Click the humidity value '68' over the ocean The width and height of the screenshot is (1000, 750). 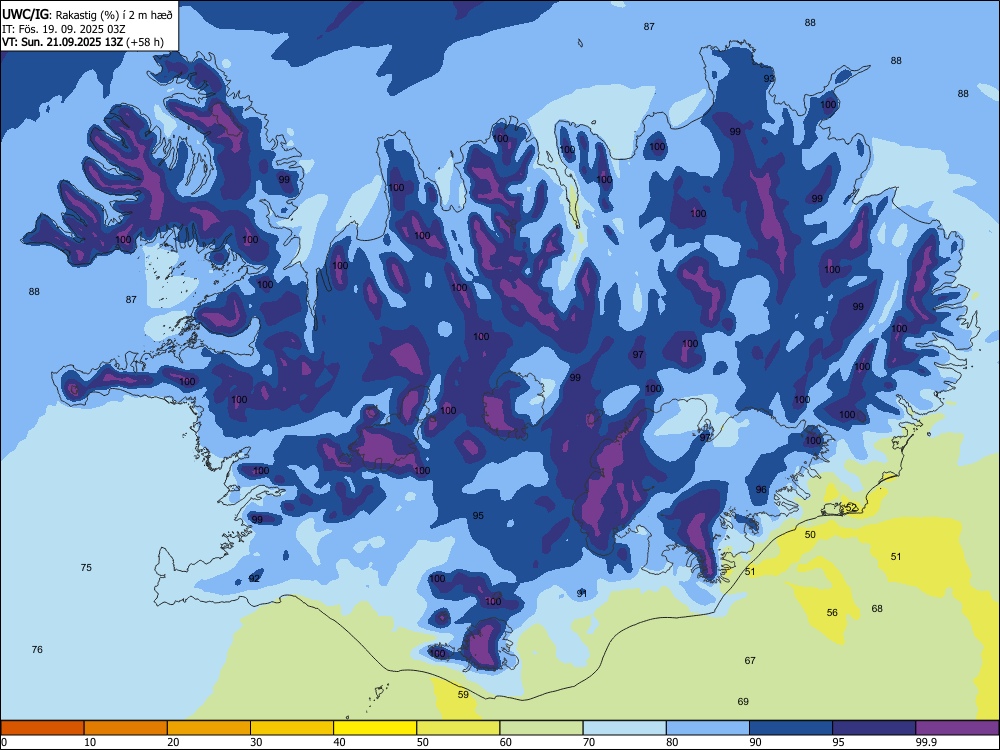[877, 608]
